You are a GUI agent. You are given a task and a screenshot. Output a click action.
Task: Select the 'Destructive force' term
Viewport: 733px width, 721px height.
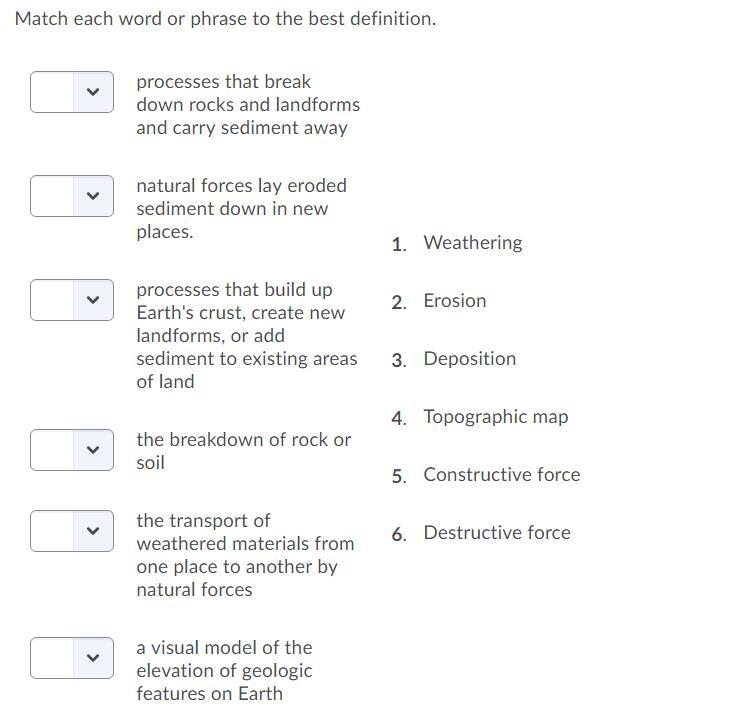tap(497, 533)
